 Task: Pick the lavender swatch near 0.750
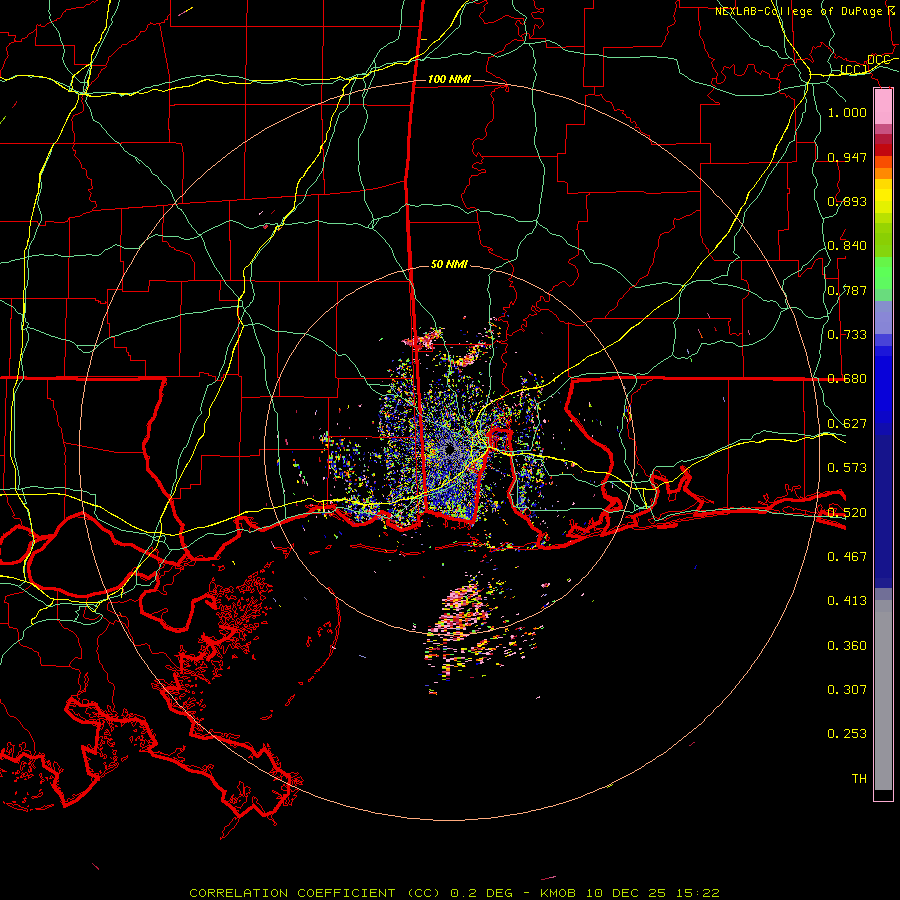[x=883, y=317]
